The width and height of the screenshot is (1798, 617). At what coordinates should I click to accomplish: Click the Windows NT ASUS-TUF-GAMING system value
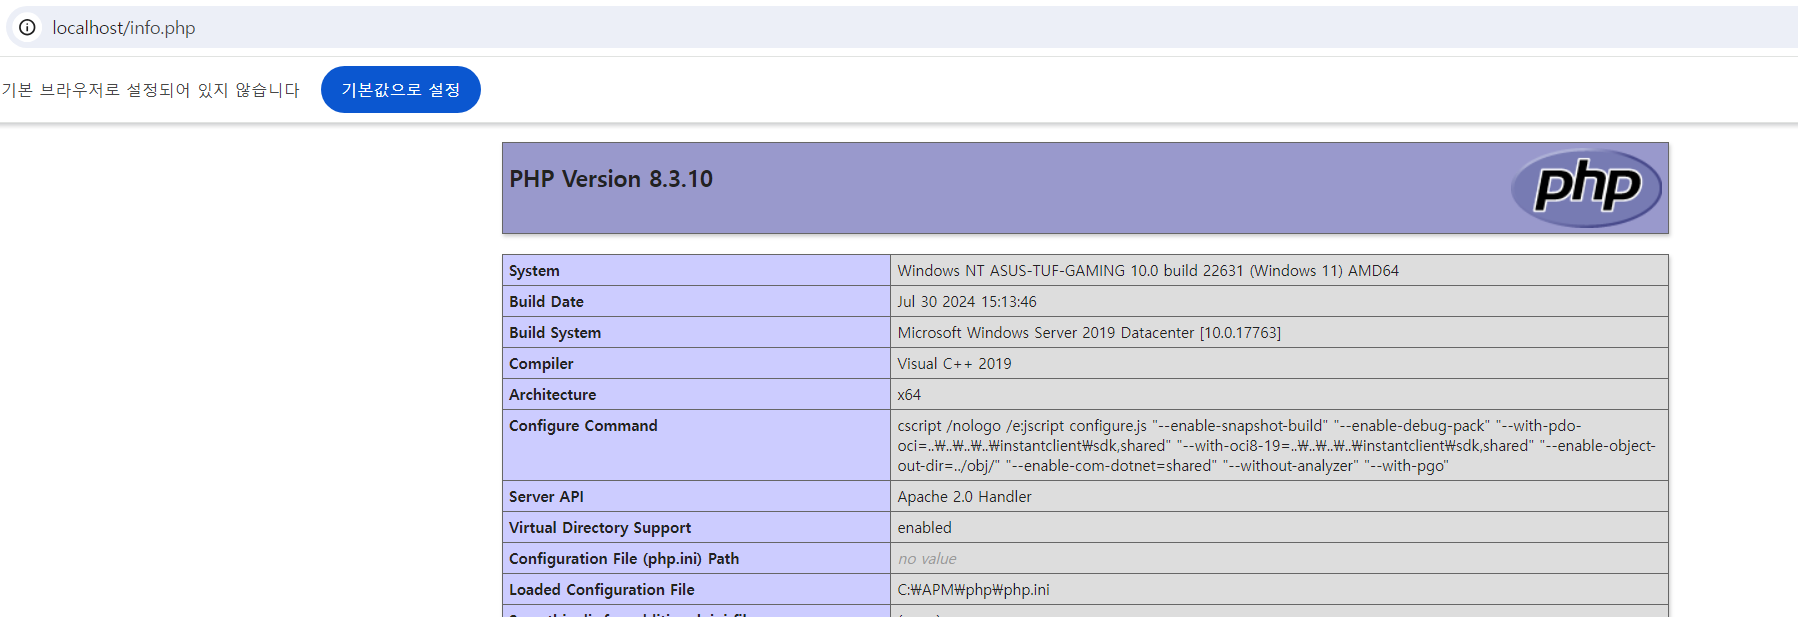tap(1148, 271)
